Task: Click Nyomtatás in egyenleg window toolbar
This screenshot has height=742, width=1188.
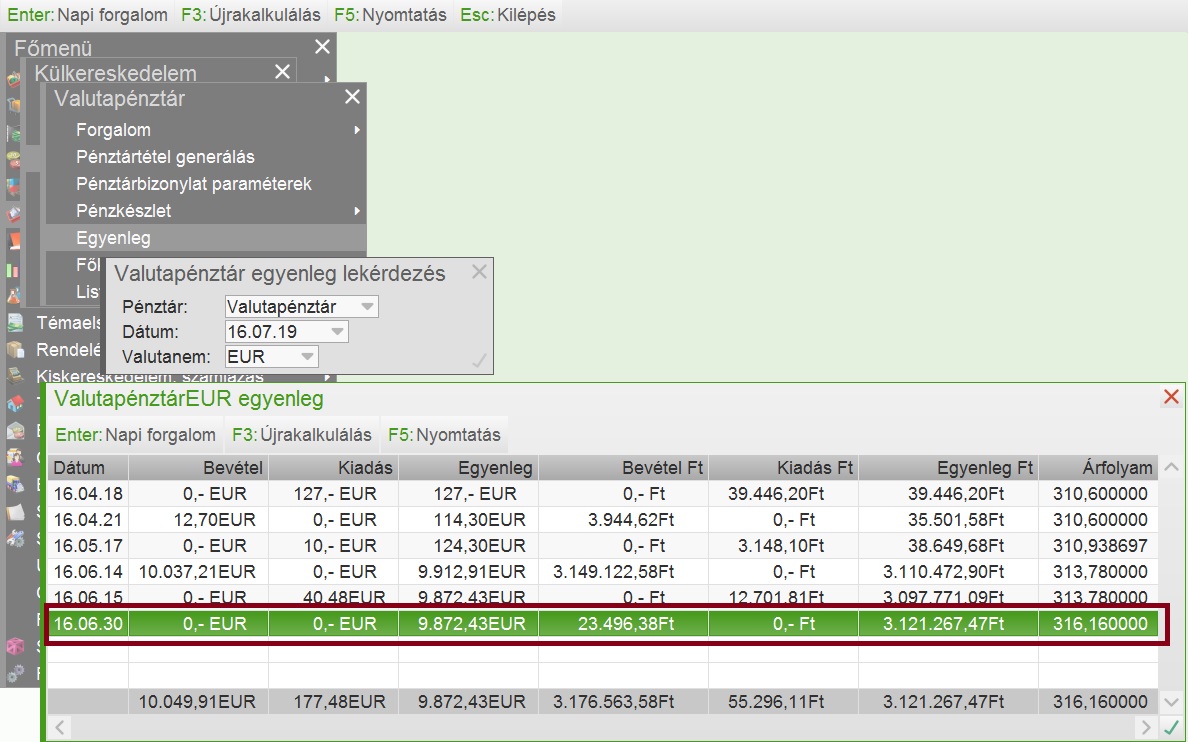Action: (x=444, y=435)
